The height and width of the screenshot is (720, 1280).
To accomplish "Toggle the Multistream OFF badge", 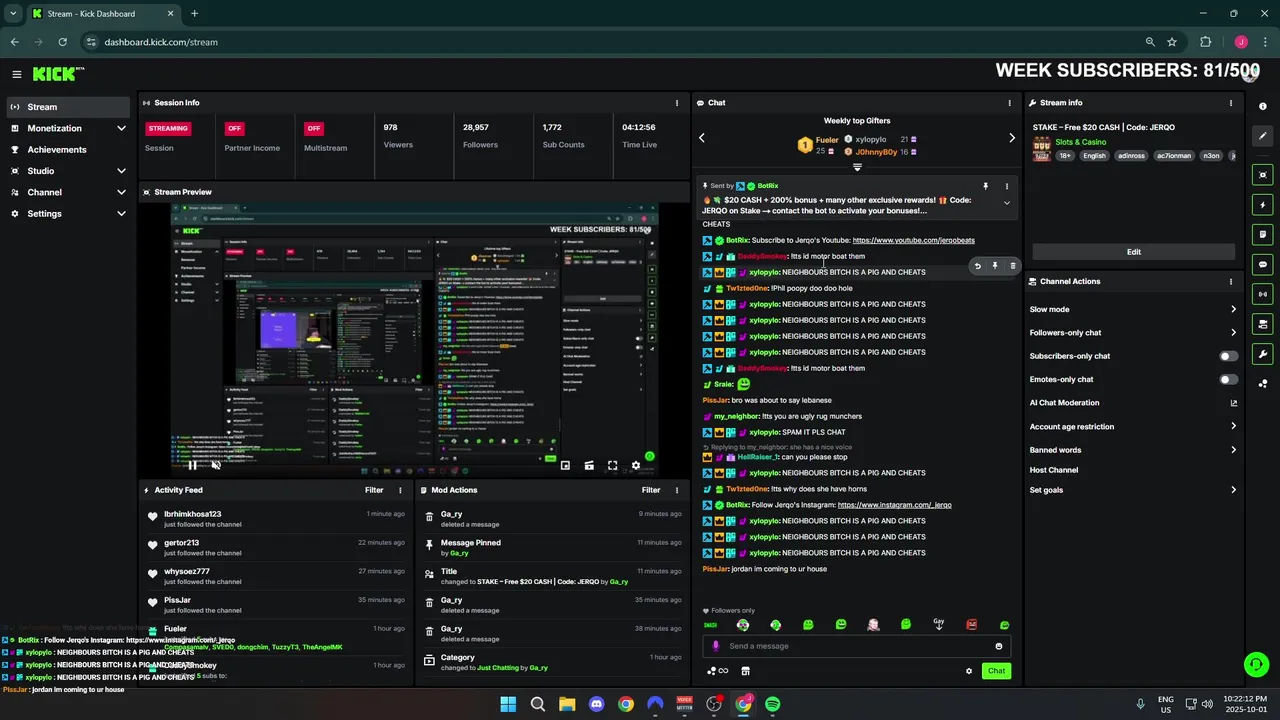I will [314, 128].
